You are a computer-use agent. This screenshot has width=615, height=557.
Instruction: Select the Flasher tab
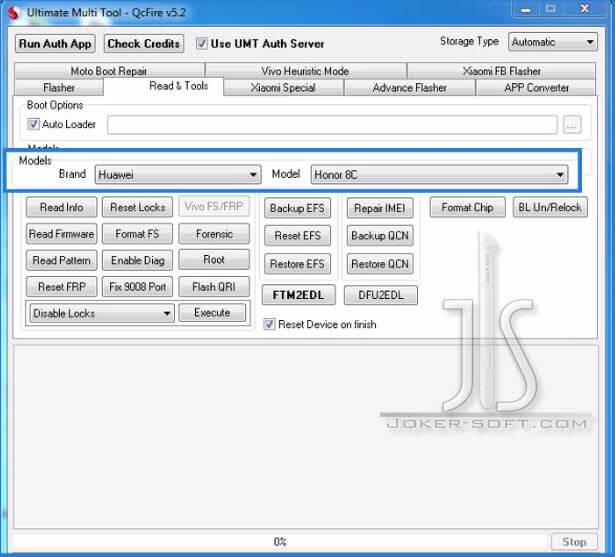[59, 87]
